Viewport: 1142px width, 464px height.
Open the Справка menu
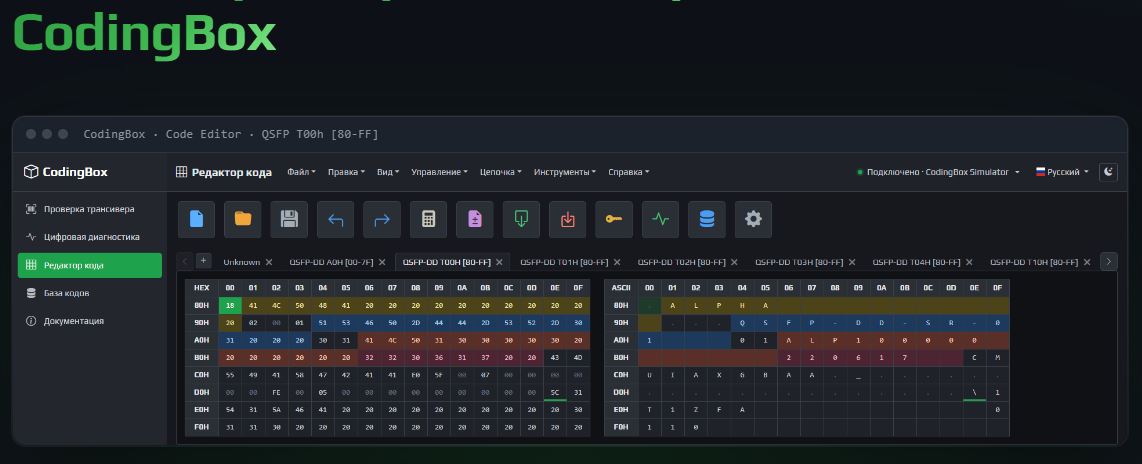[629, 172]
